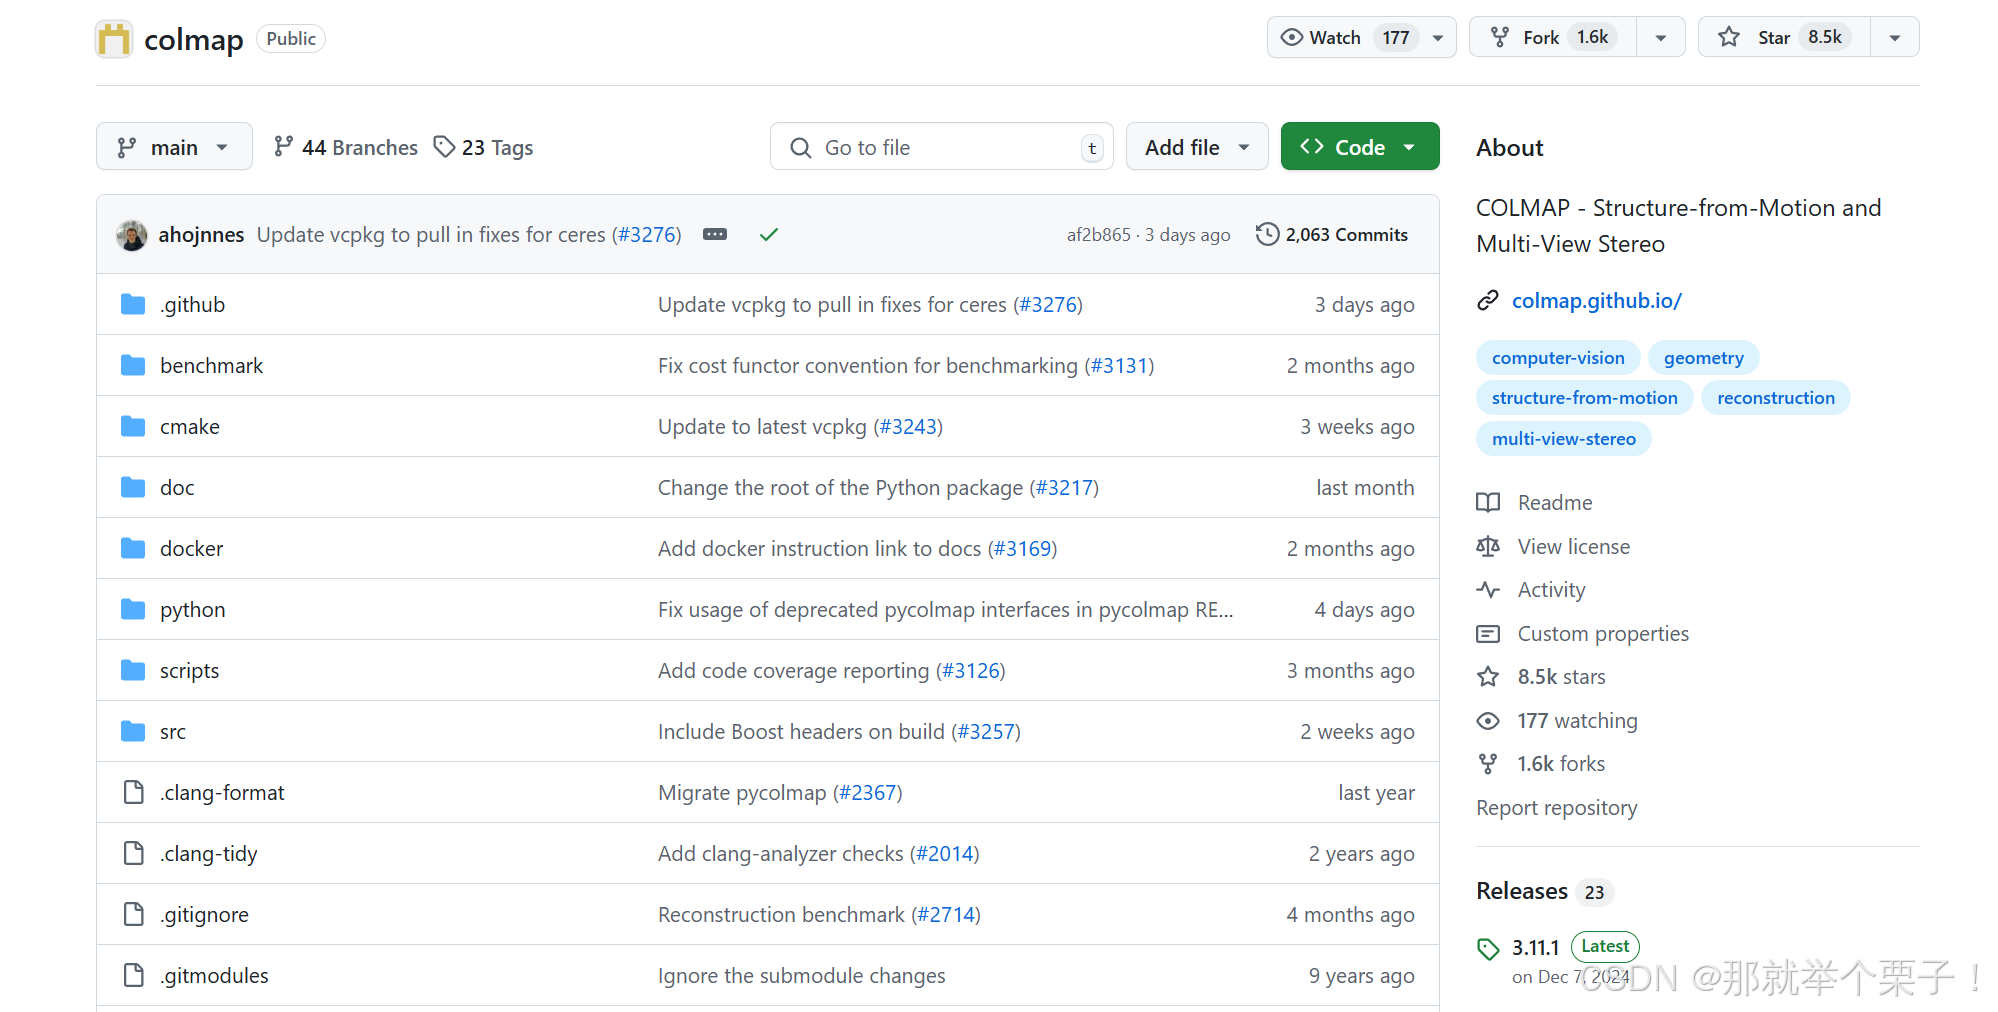This screenshot has width=1998, height=1012.
Task: Click the Go to file search field
Action: [x=941, y=147]
